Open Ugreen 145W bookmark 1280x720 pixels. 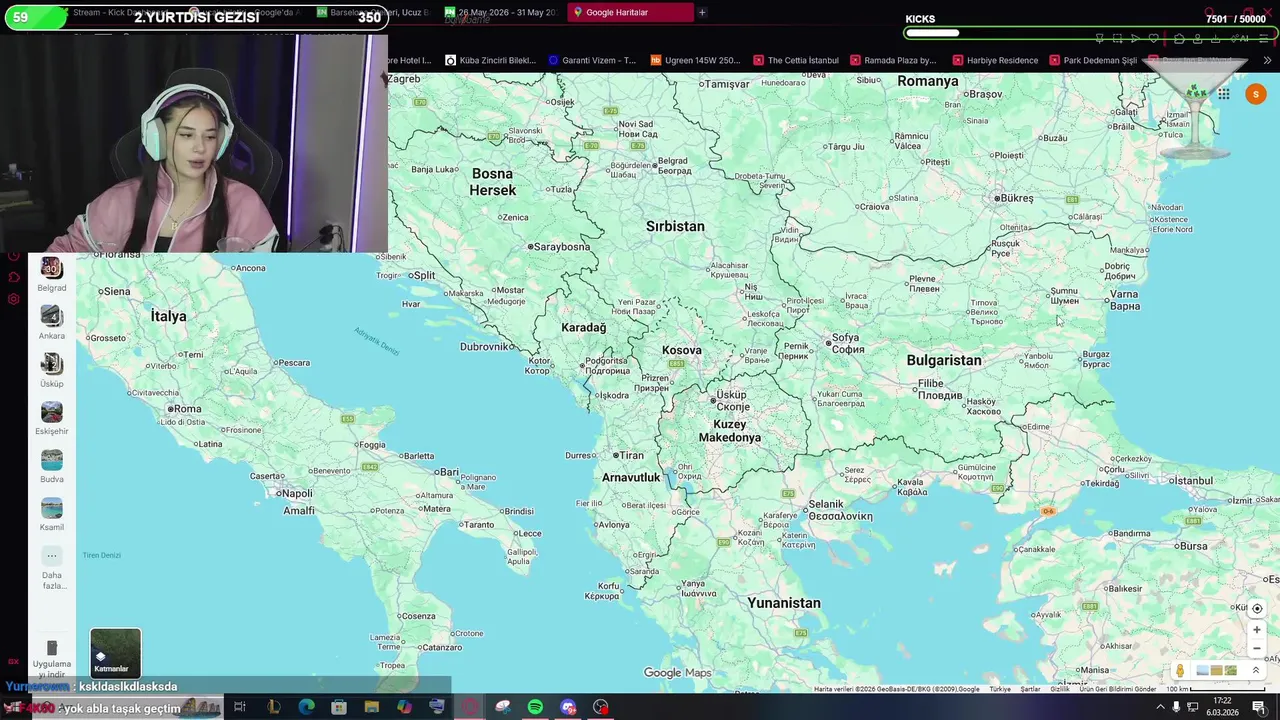(695, 60)
